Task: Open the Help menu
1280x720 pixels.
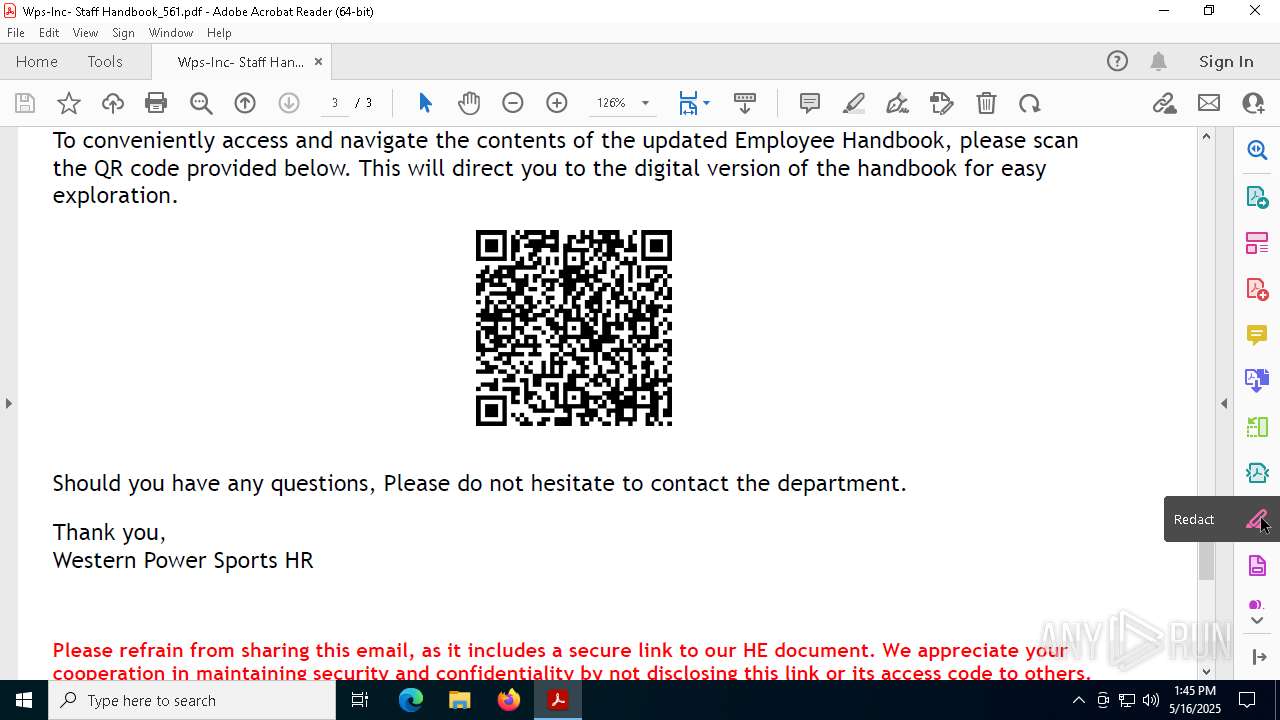Action: 219,33
